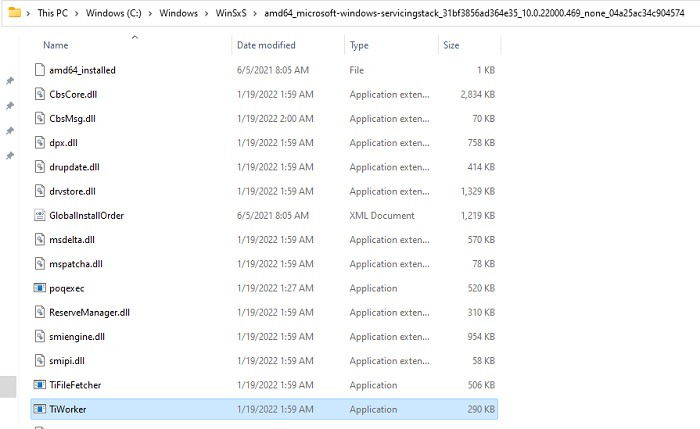
Task: Select the amd64_installed file name
Action: coord(82,70)
